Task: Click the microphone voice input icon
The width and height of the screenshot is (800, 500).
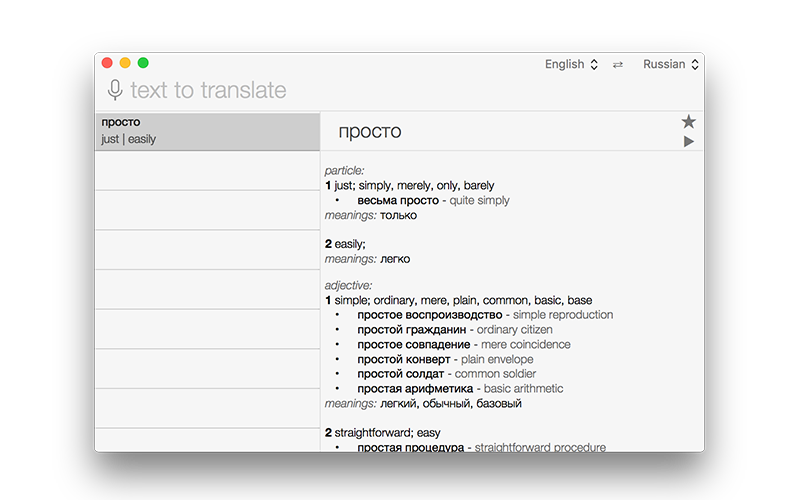Action: (115, 90)
